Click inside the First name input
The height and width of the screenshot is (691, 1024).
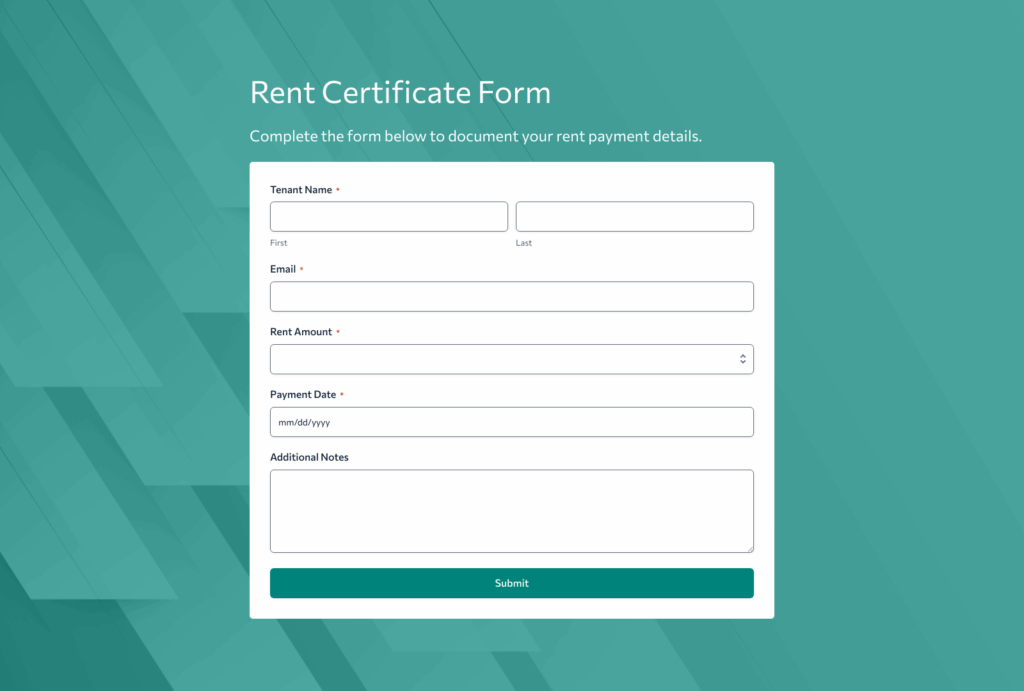tap(388, 216)
